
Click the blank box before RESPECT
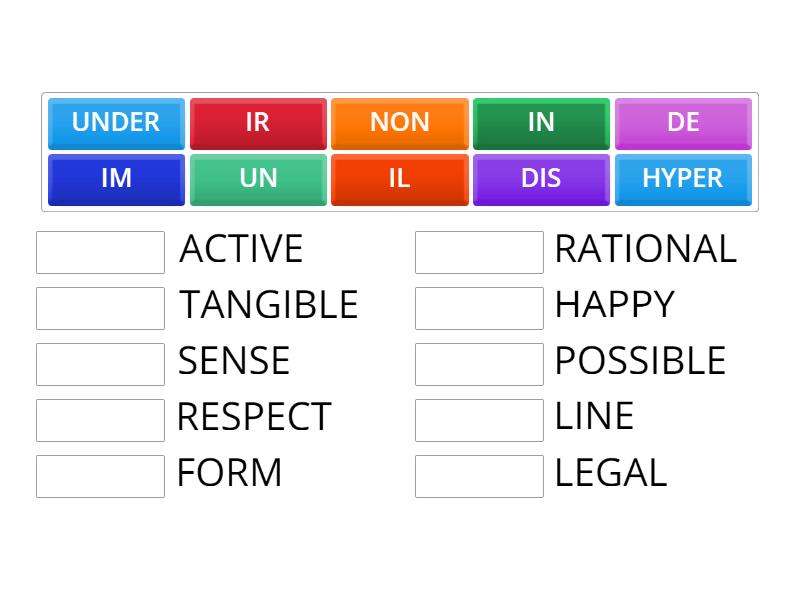(x=99, y=418)
